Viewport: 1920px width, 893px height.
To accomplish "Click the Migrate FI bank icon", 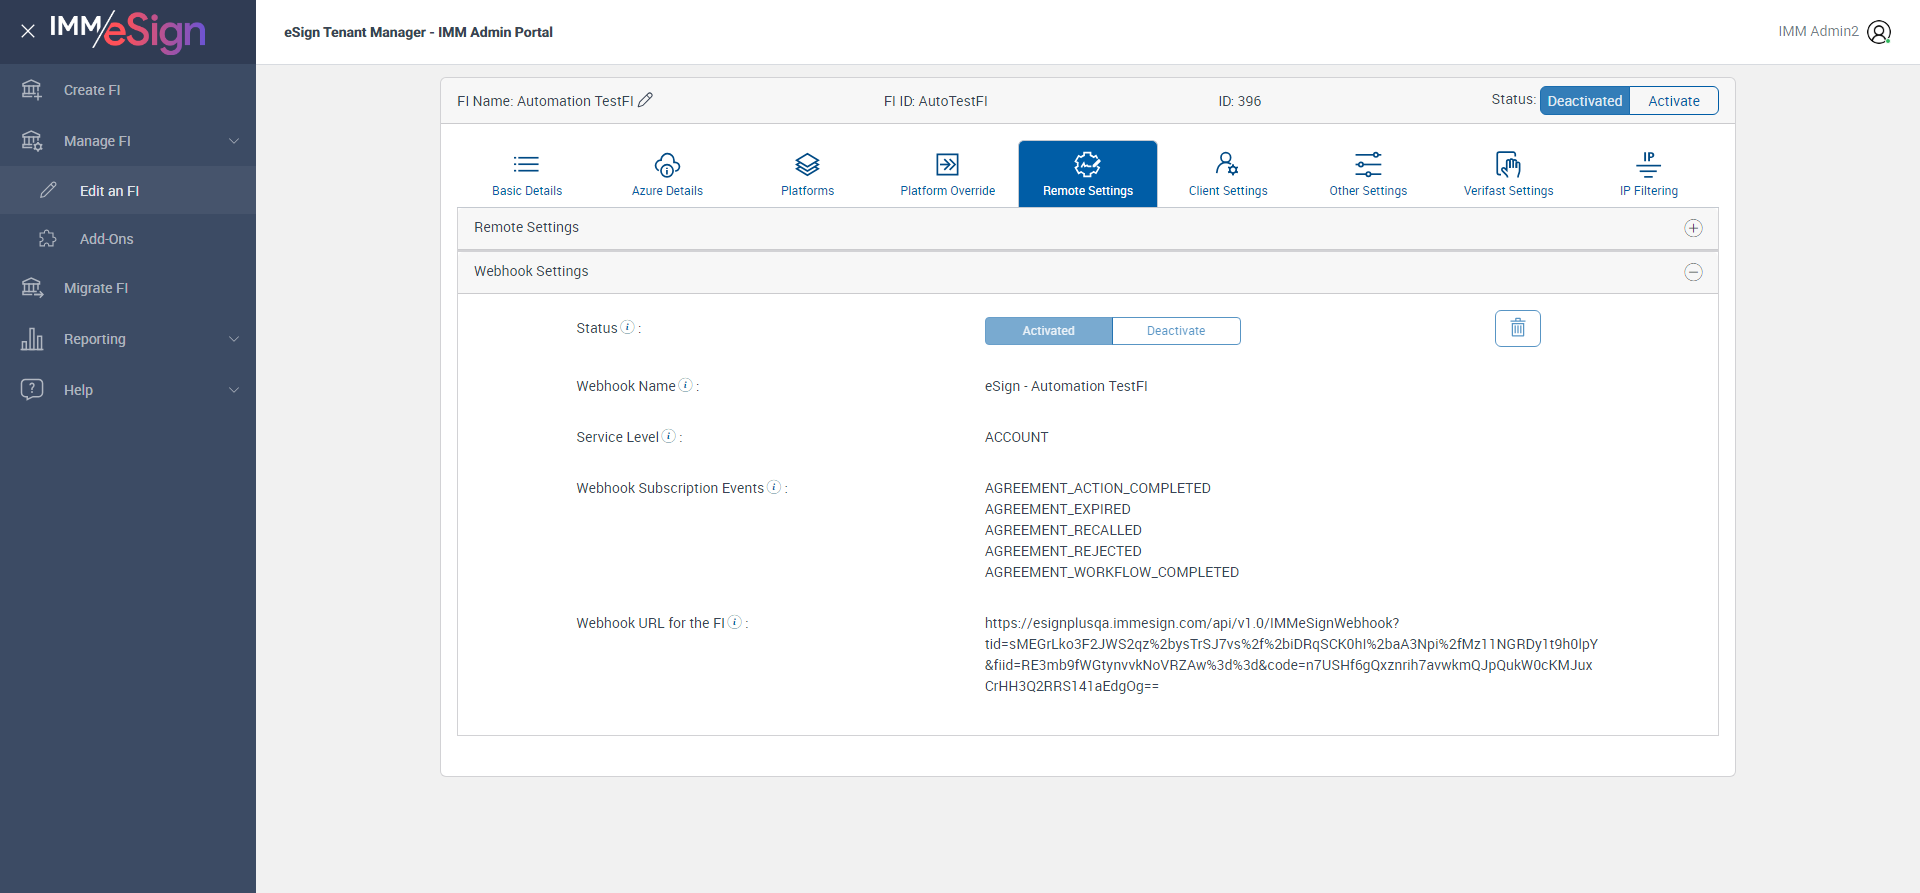I will tap(32, 288).
